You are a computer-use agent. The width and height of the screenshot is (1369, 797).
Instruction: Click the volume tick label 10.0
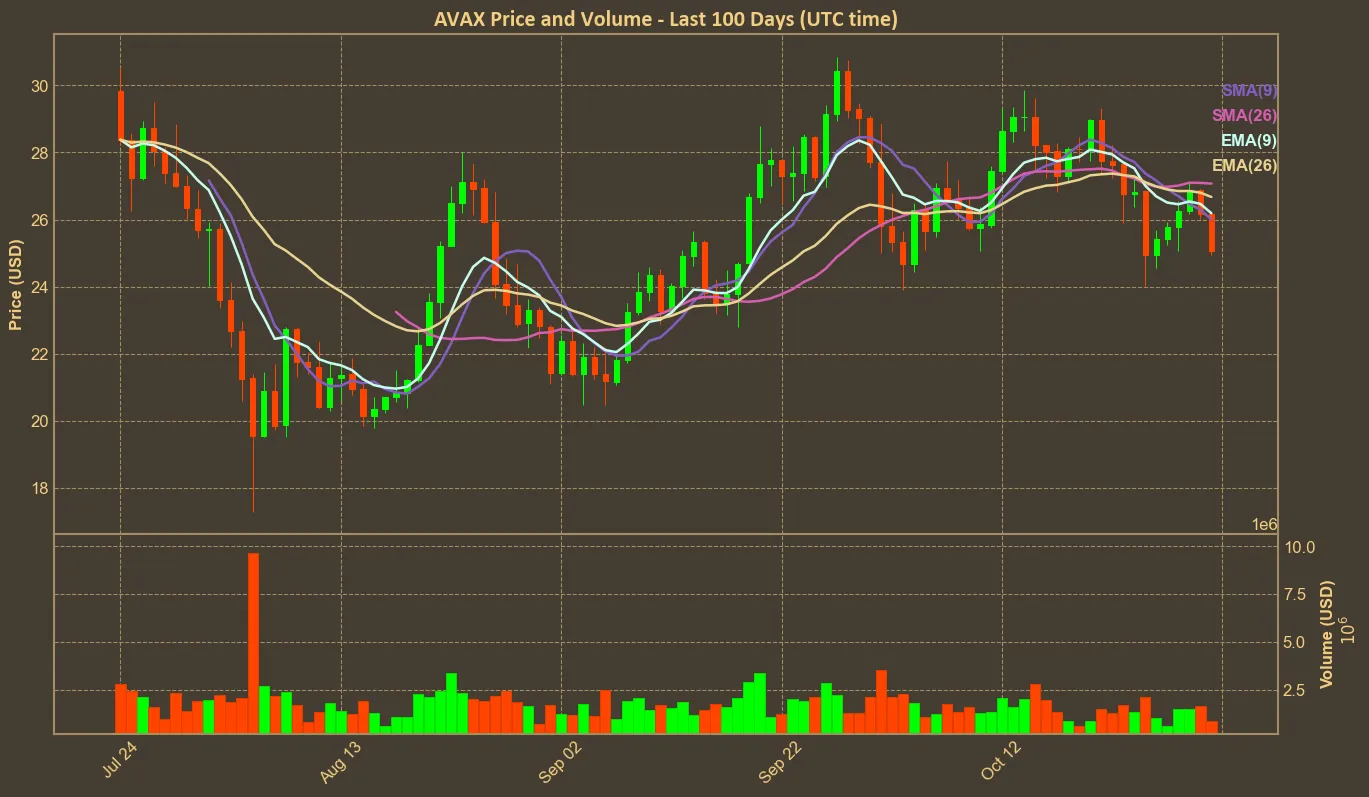click(1300, 548)
